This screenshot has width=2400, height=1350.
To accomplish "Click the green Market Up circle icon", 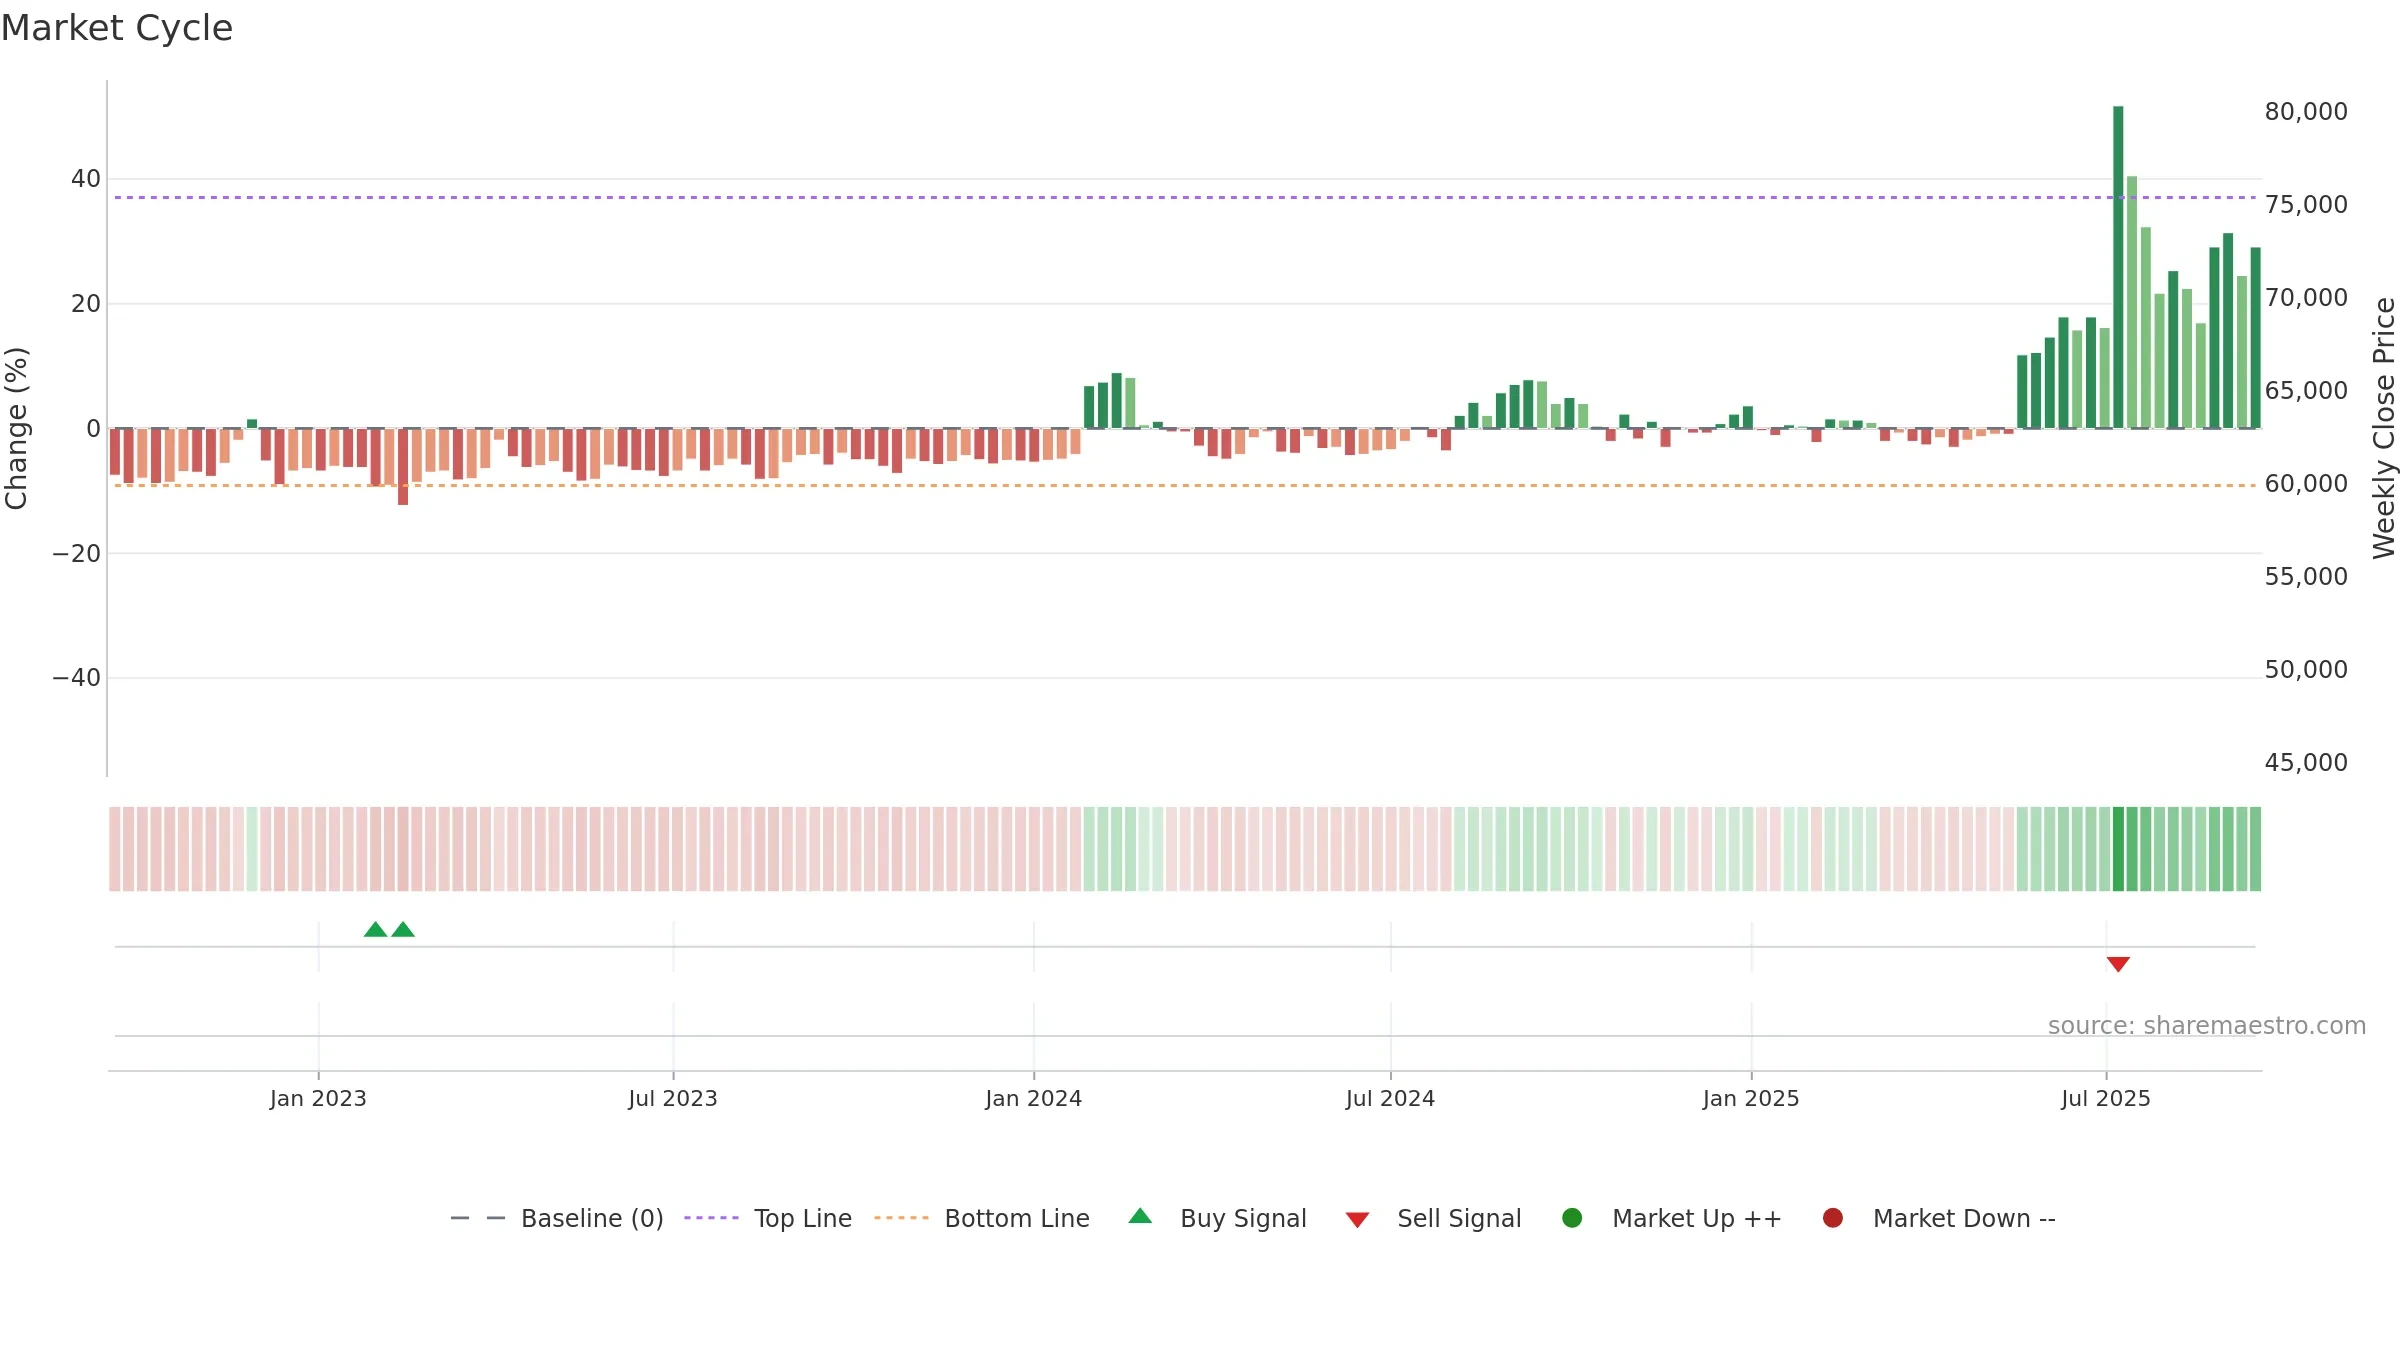I will [x=1572, y=1218].
